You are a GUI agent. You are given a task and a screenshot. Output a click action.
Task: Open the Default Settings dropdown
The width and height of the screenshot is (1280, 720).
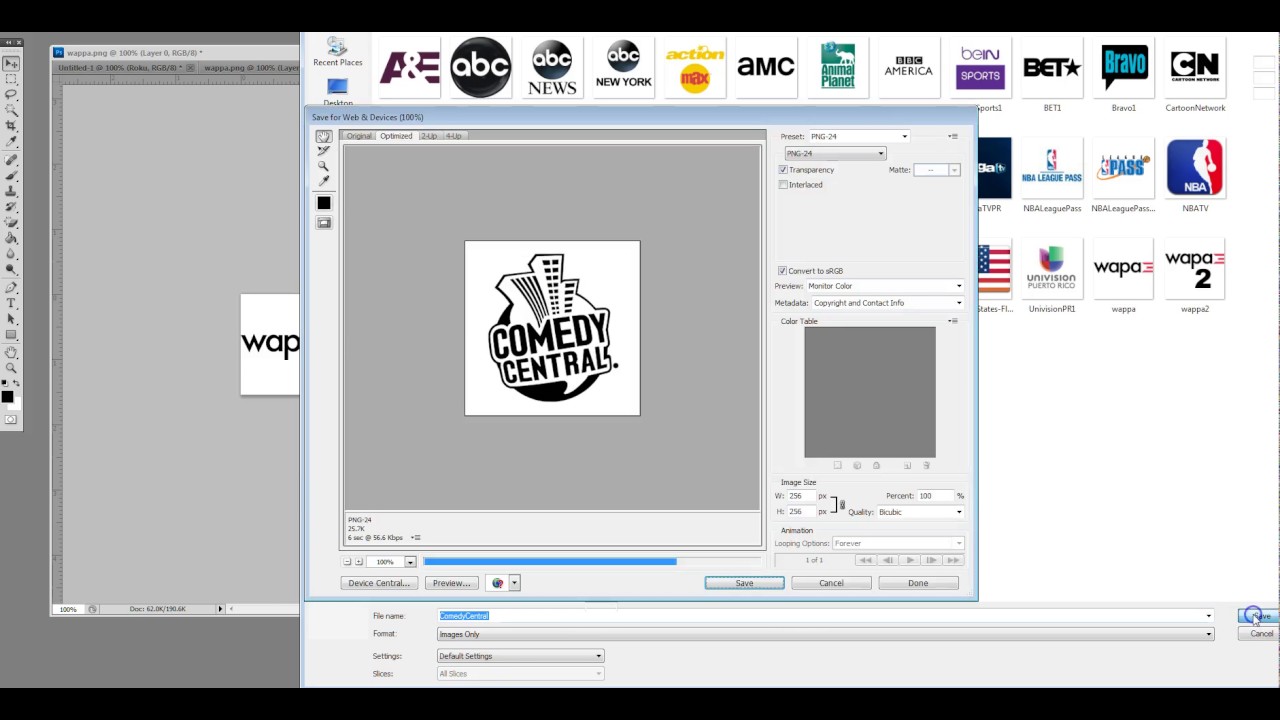[x=520, y=656]
